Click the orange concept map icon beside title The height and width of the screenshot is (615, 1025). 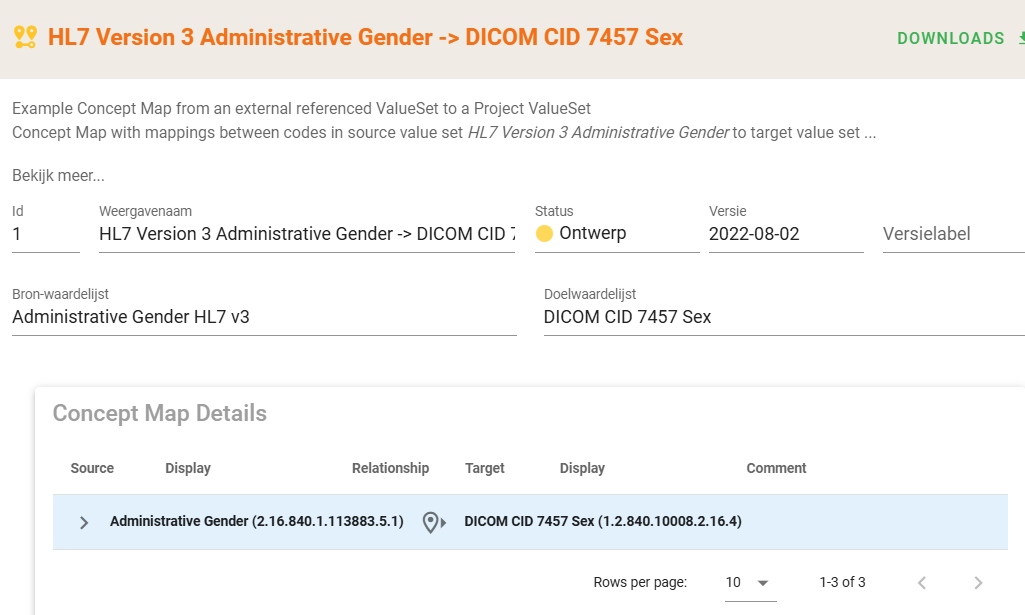point(25,38)
